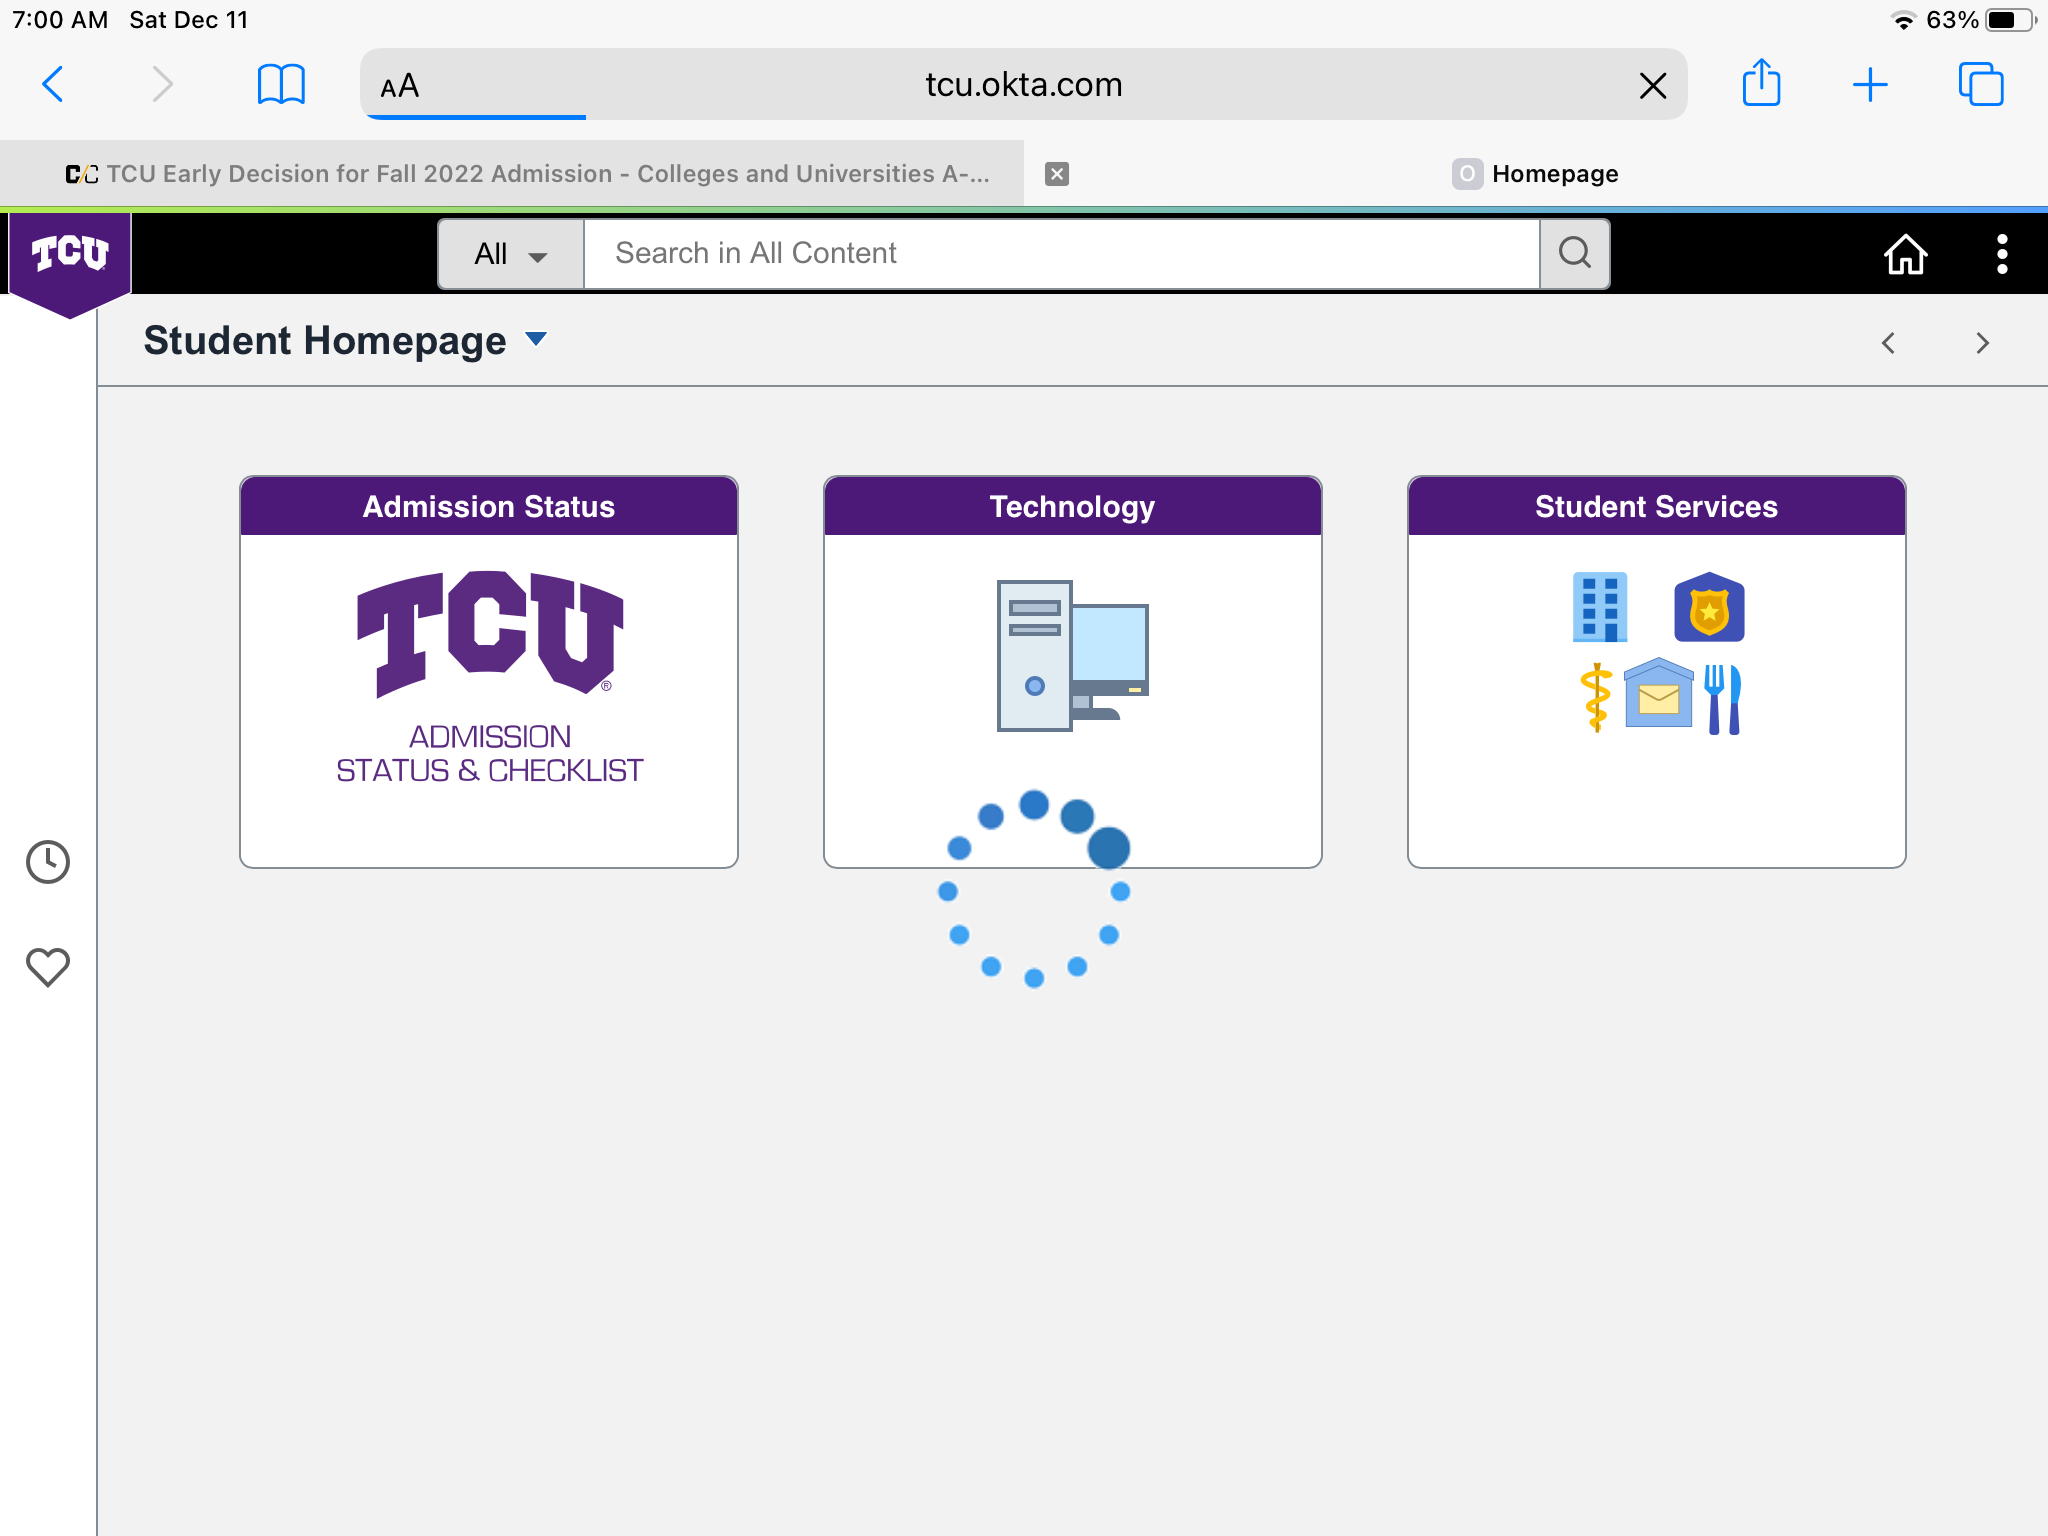Tap the Wi-Fi indicator in status bar
Screen dimensions: 2048x1536
coord(1903,20)
